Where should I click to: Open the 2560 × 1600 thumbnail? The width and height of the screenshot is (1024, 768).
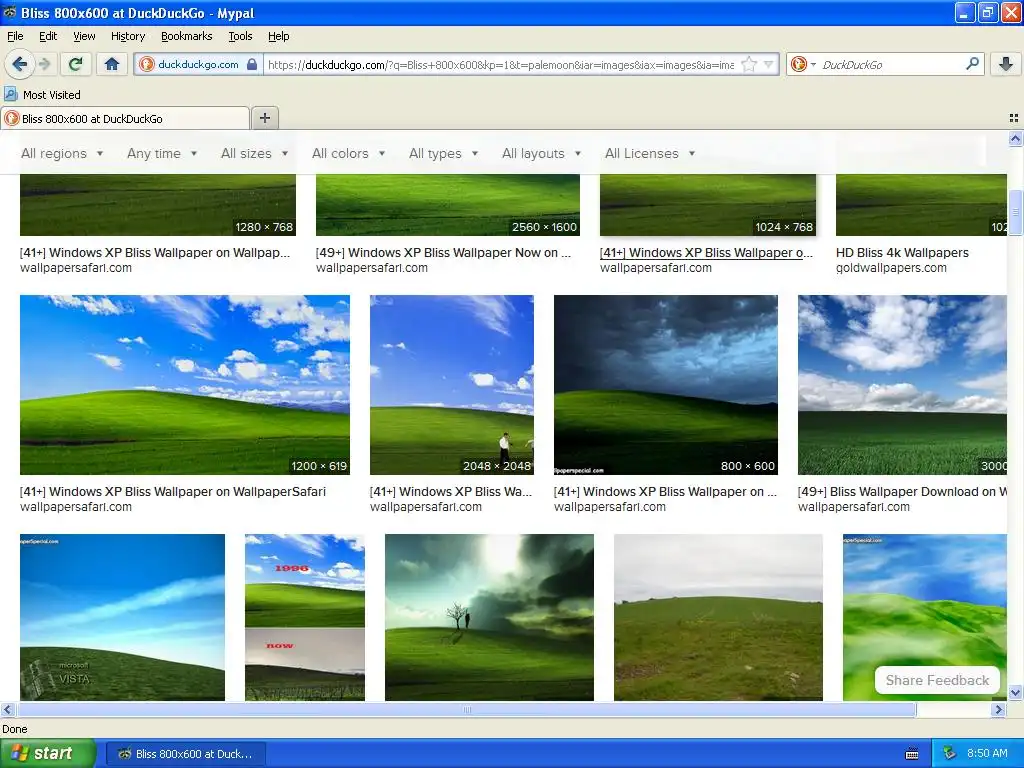448,205
